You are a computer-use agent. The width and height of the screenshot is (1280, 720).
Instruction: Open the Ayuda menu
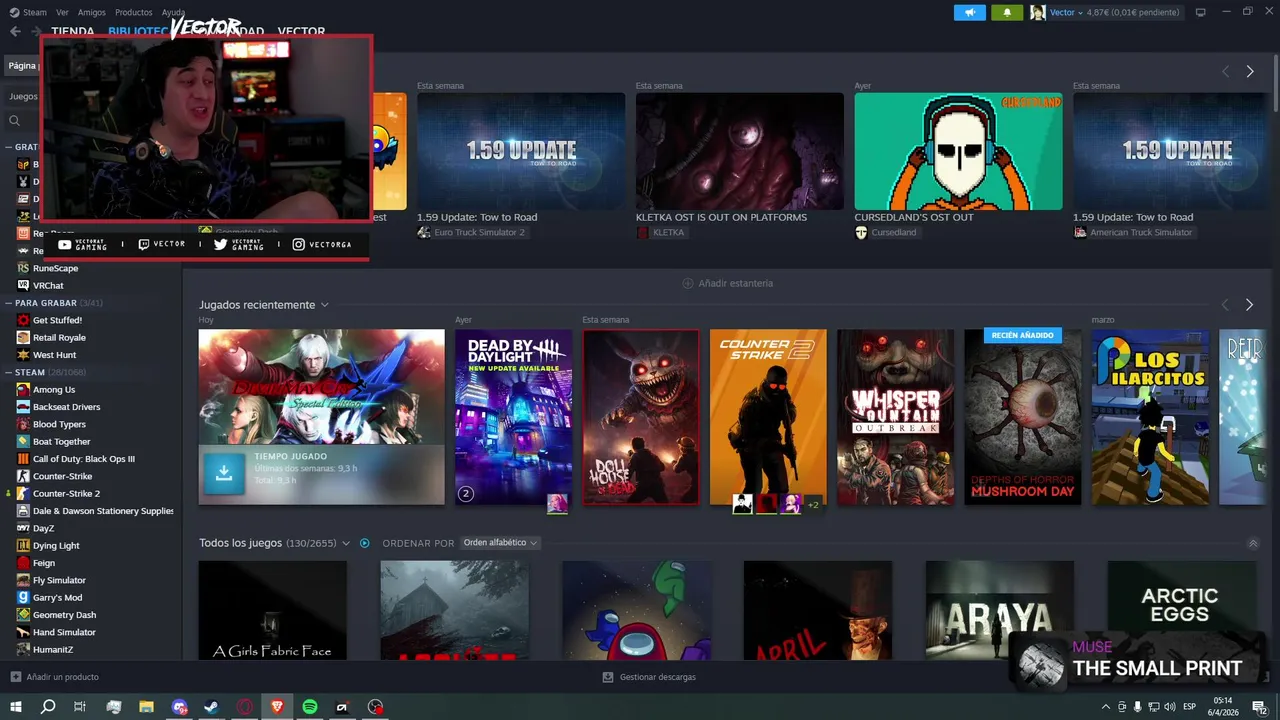coord(173,12)
